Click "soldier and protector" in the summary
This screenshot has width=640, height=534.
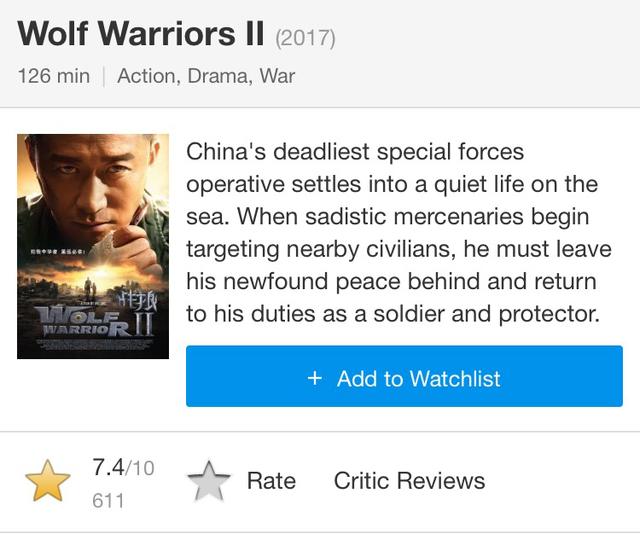click(487, 314)
